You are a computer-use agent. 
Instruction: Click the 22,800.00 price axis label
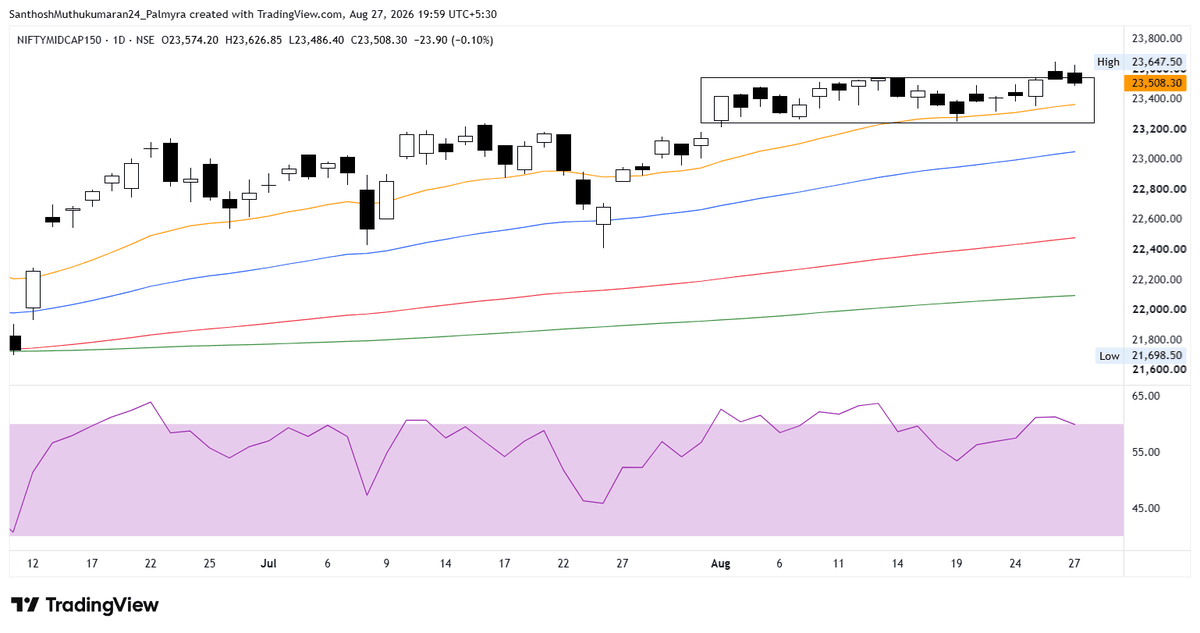(1158, 189)
